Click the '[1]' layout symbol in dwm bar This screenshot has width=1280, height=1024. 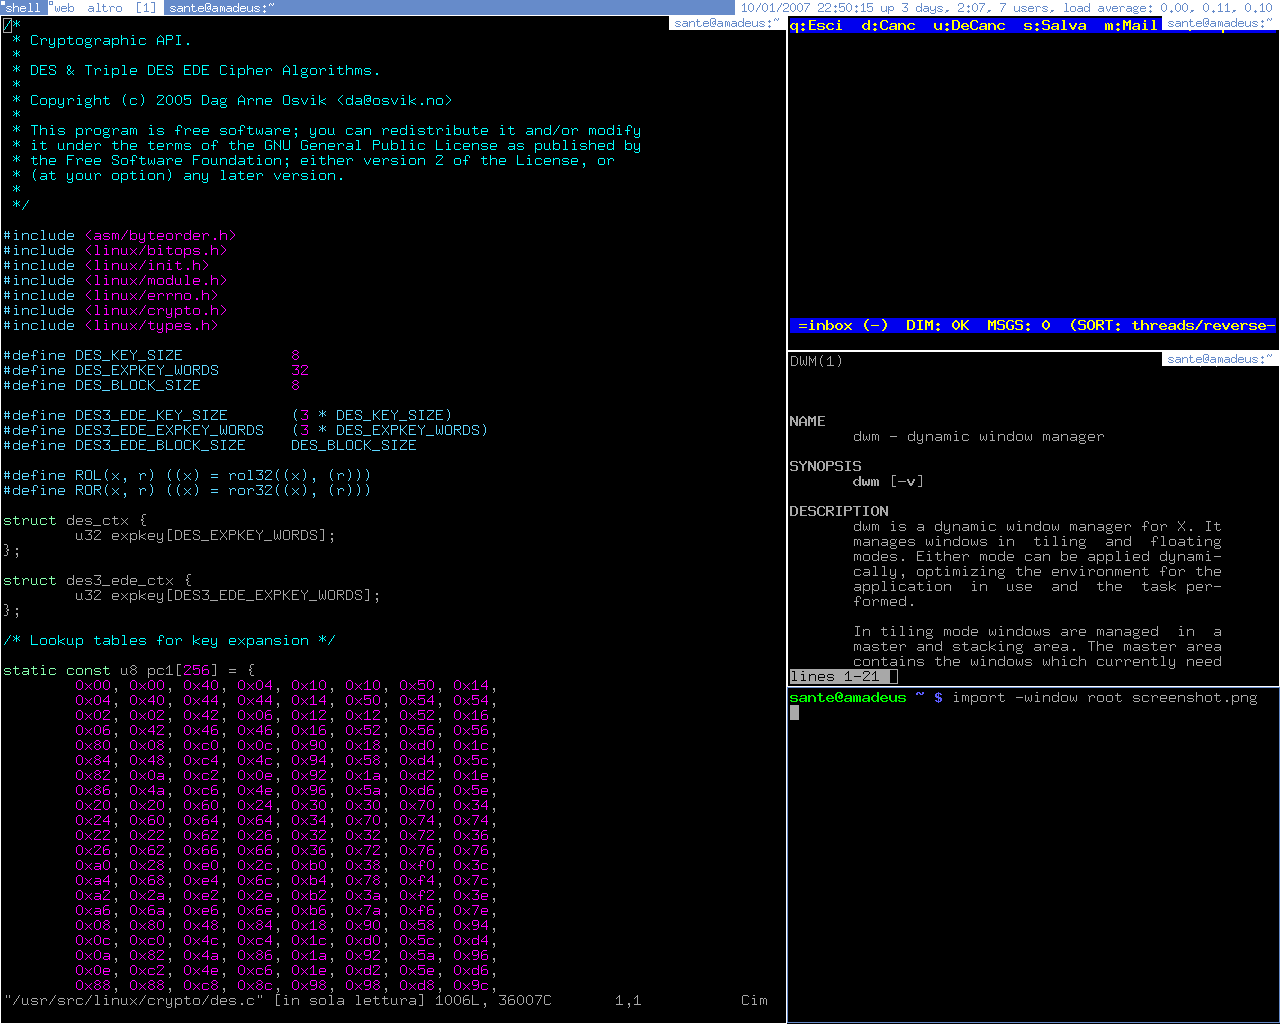tap(146, 7)
